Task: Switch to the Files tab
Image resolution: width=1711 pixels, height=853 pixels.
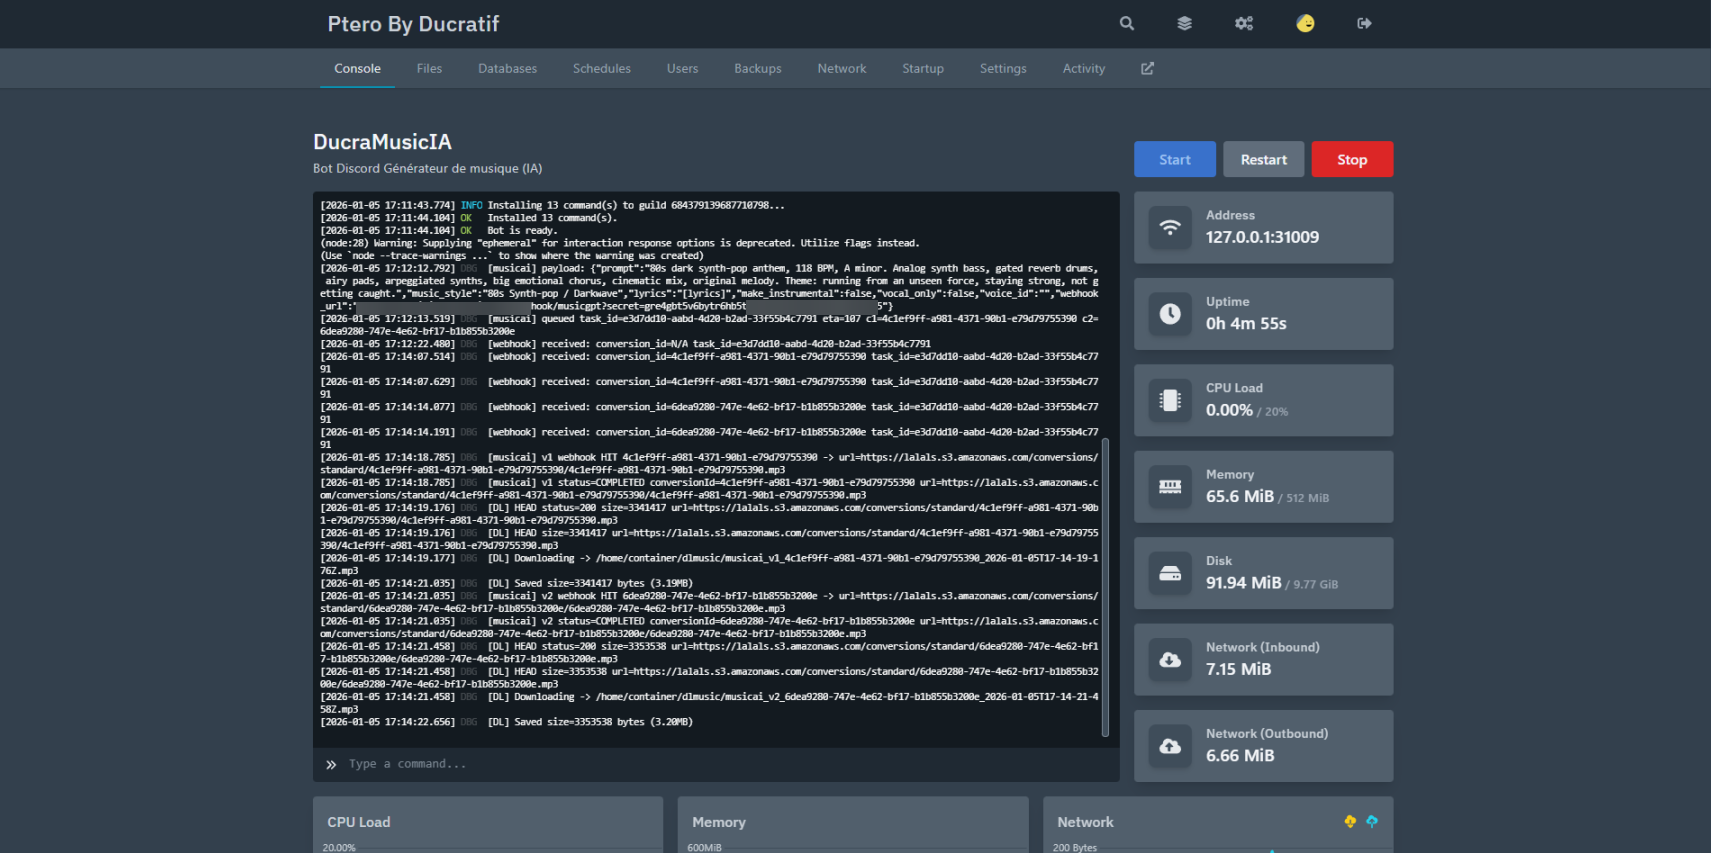Action: click(x=429, y=68)
